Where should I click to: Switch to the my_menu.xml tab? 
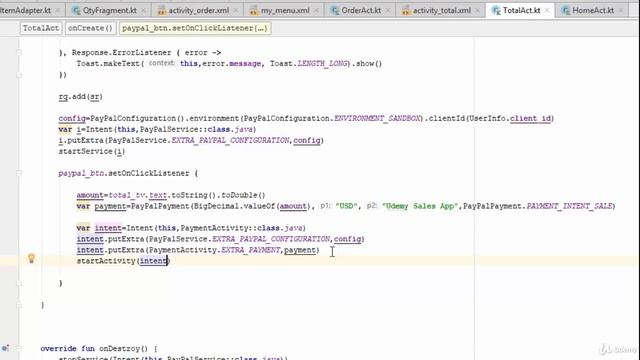[285, 11]
